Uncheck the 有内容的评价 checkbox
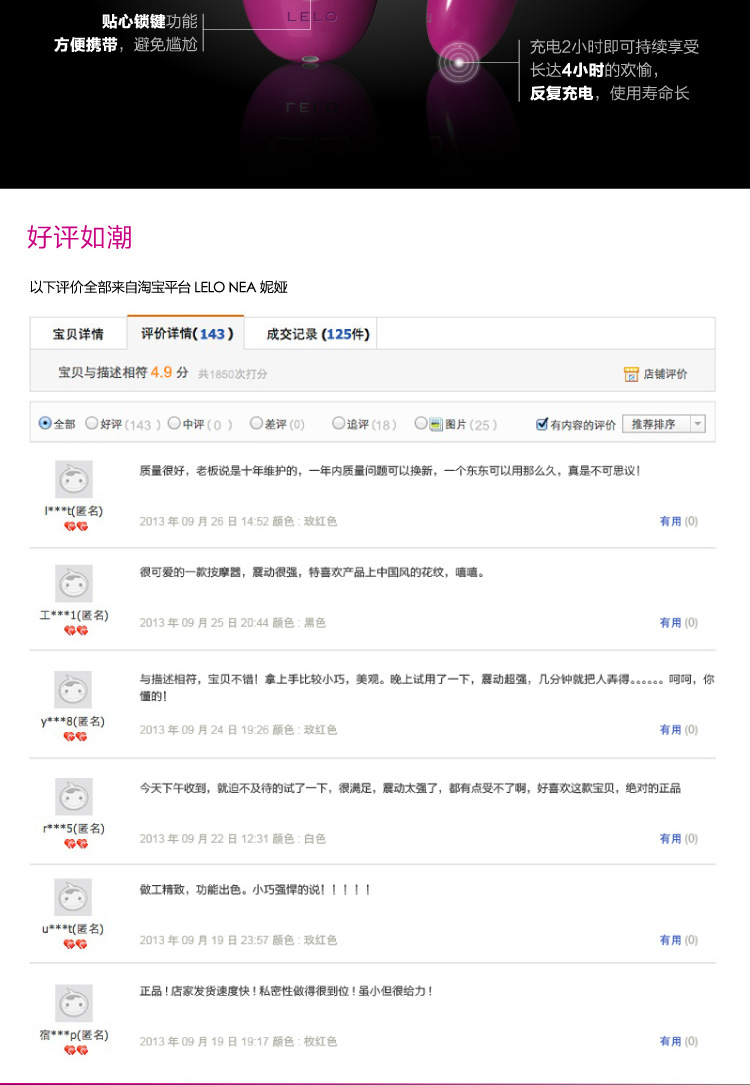 (x=542, y=424)
